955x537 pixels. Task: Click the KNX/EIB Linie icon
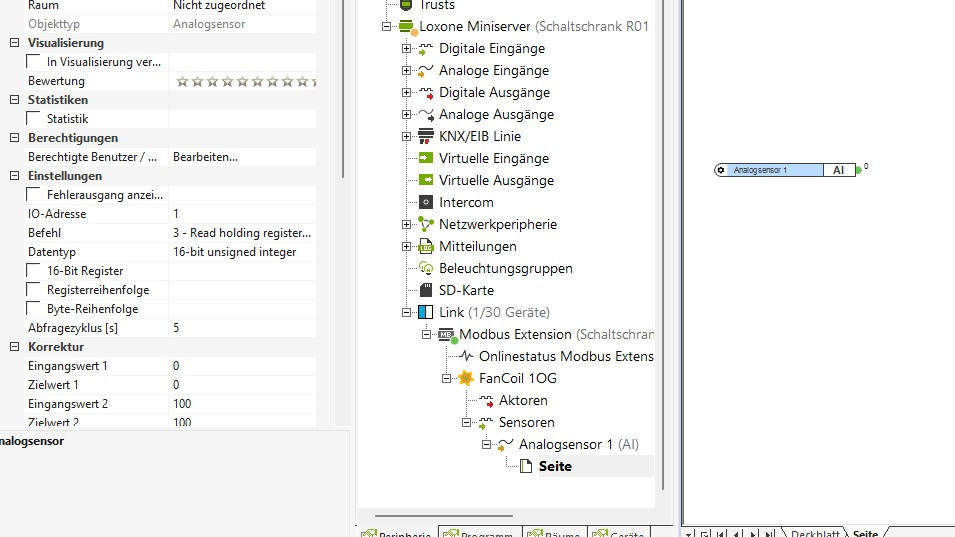click(426, 136)
